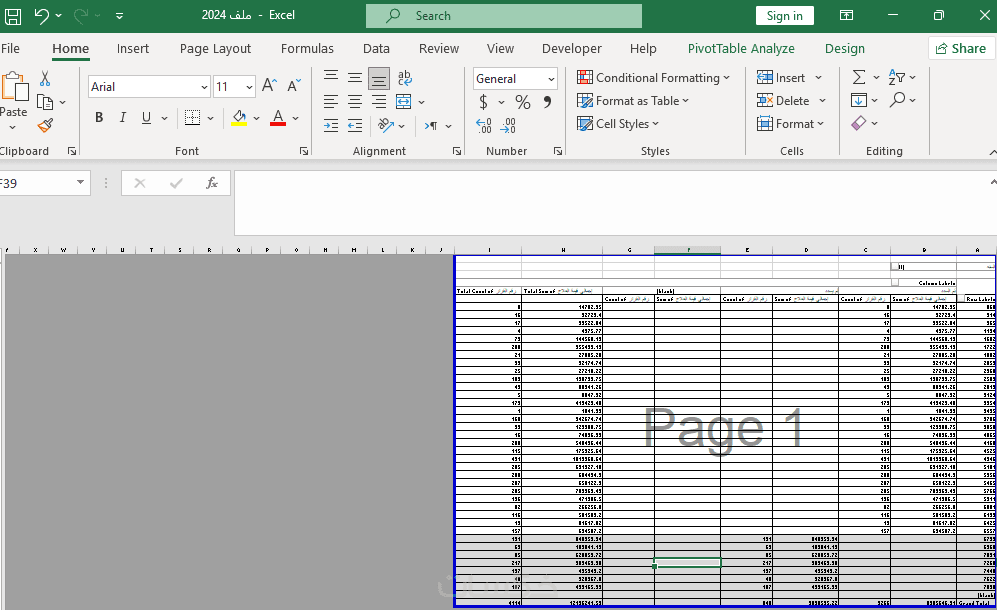This screenshot has height=610, width=997.
Task: Click the Insert Function fx icon
Action: (212, 183)
